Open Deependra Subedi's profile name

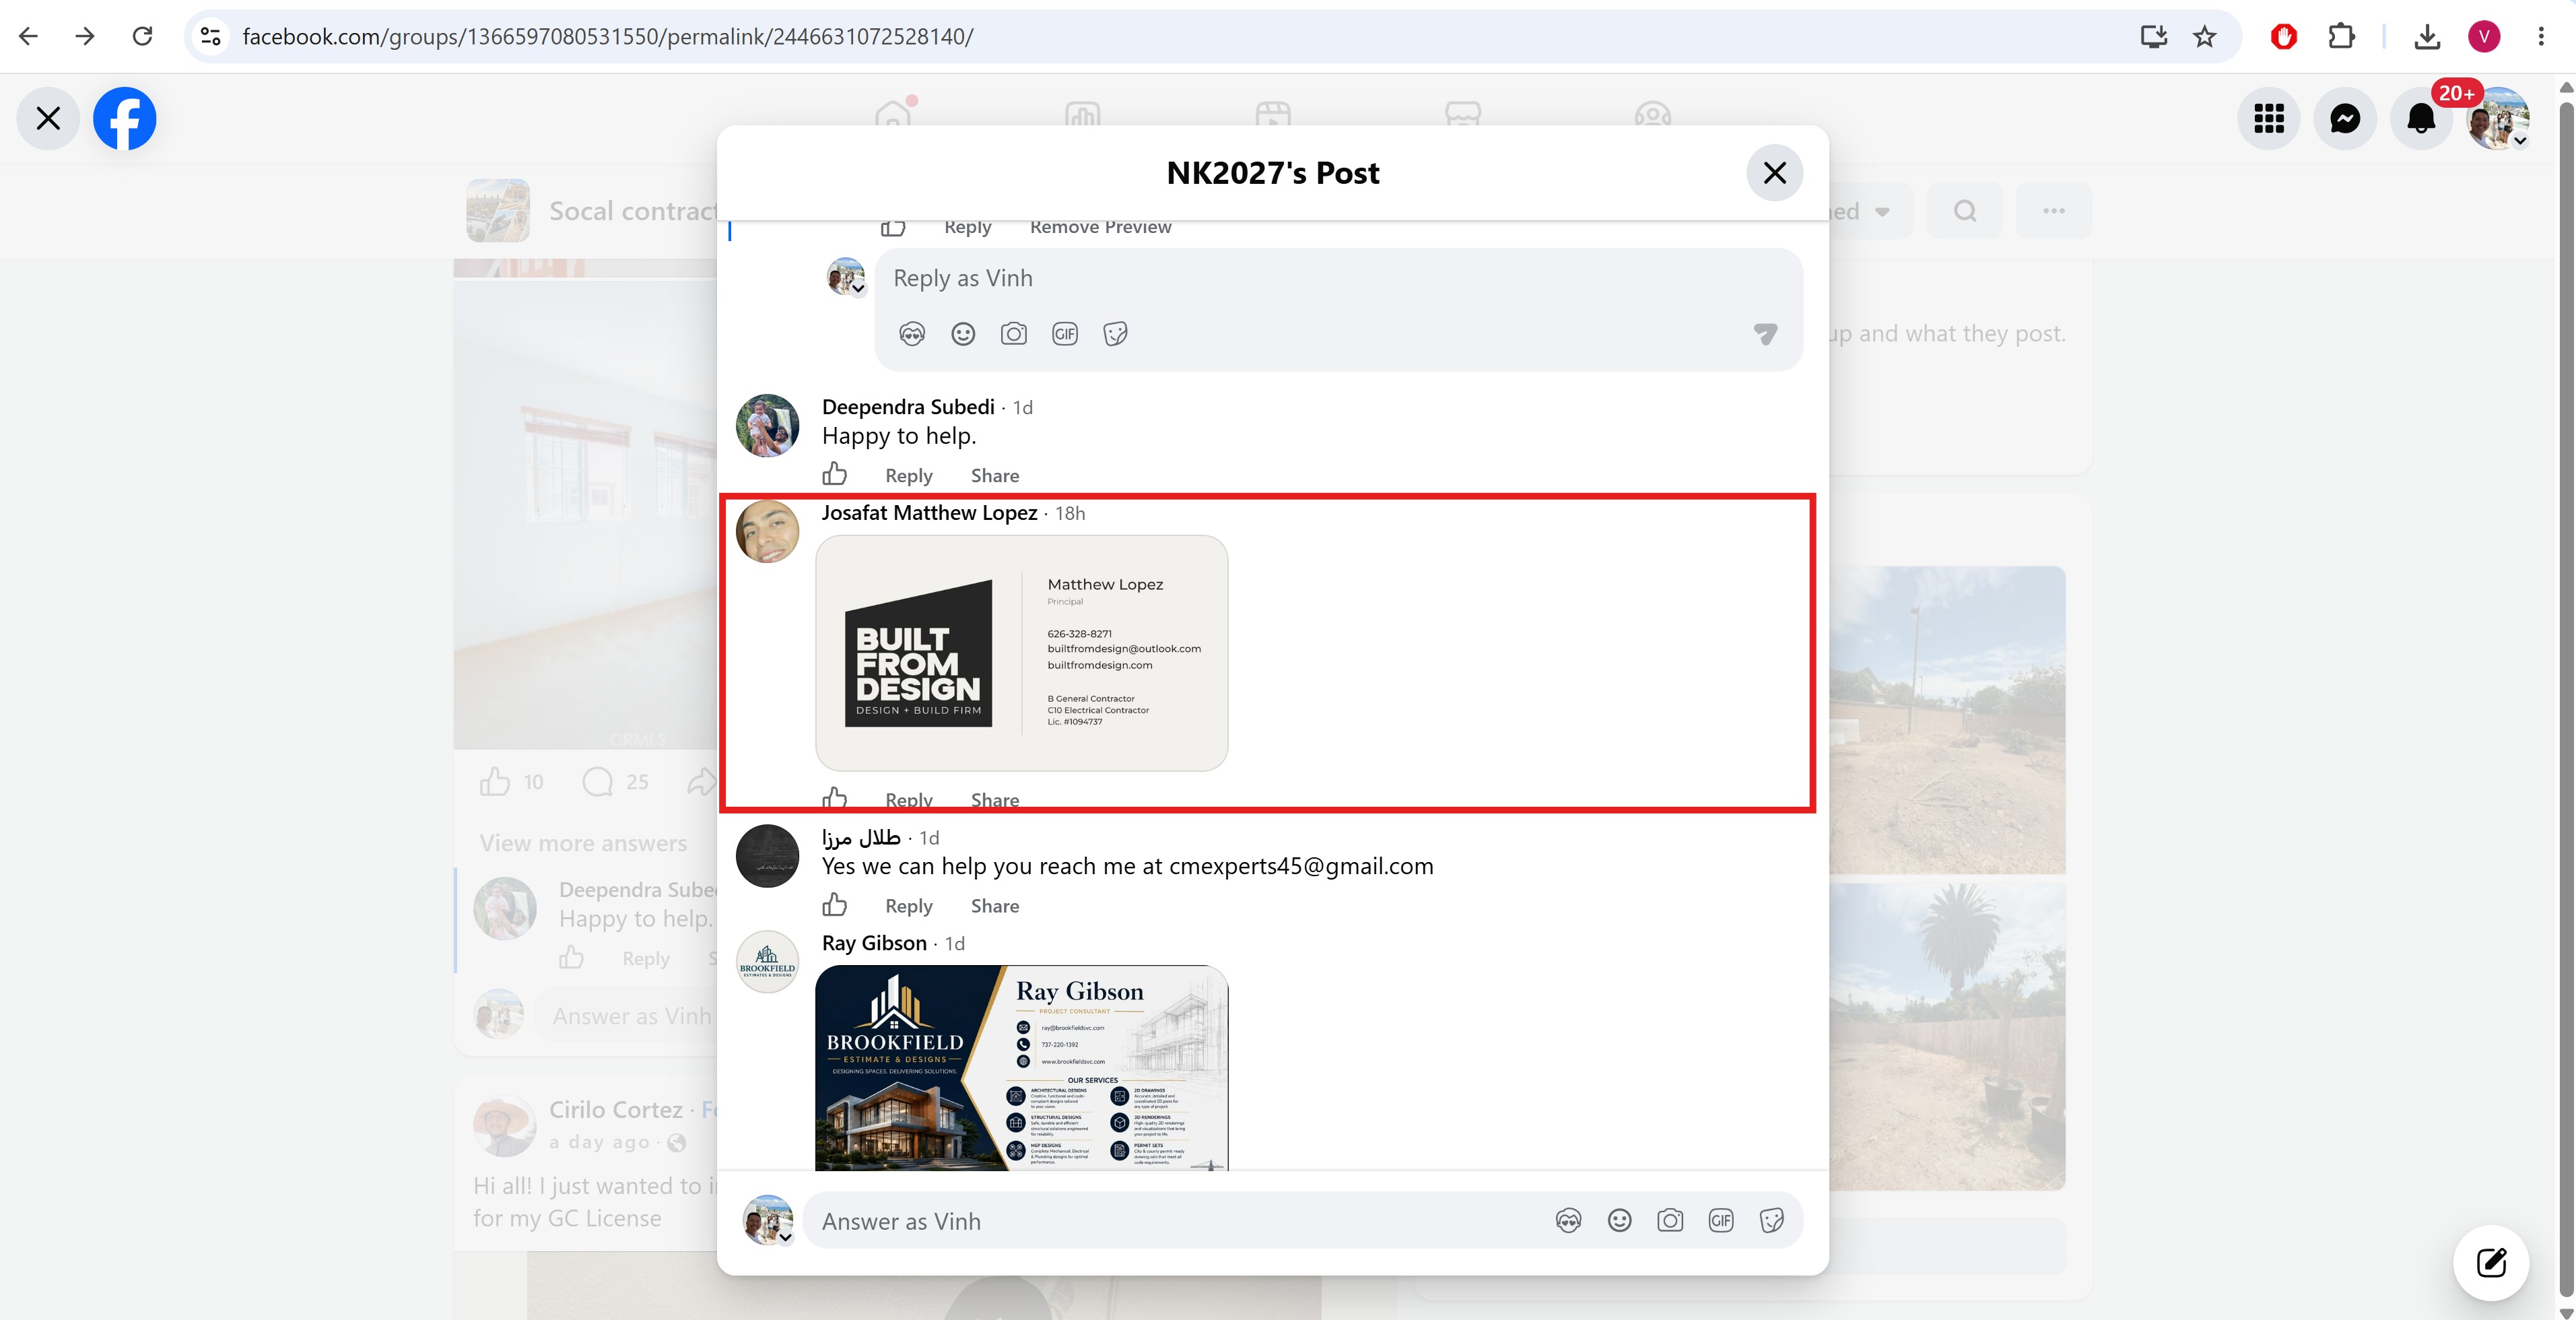click(908, 407)
